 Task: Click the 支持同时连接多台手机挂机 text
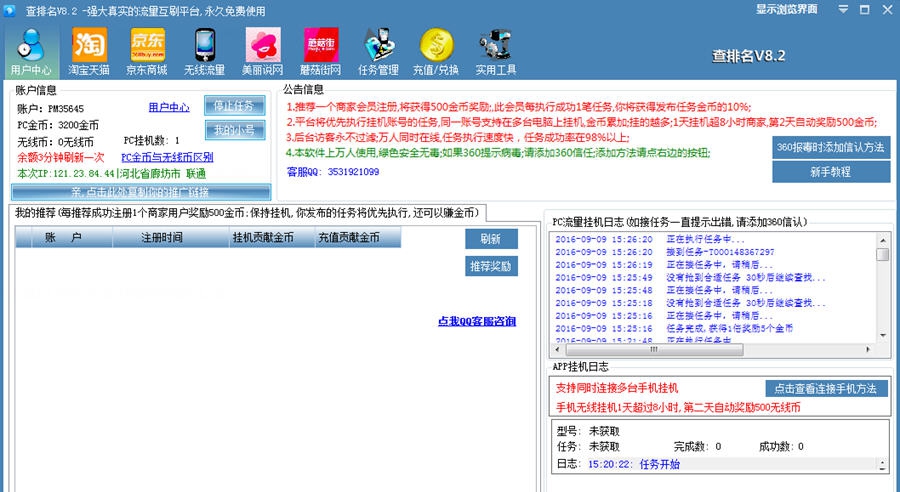(x=616, y=388)
